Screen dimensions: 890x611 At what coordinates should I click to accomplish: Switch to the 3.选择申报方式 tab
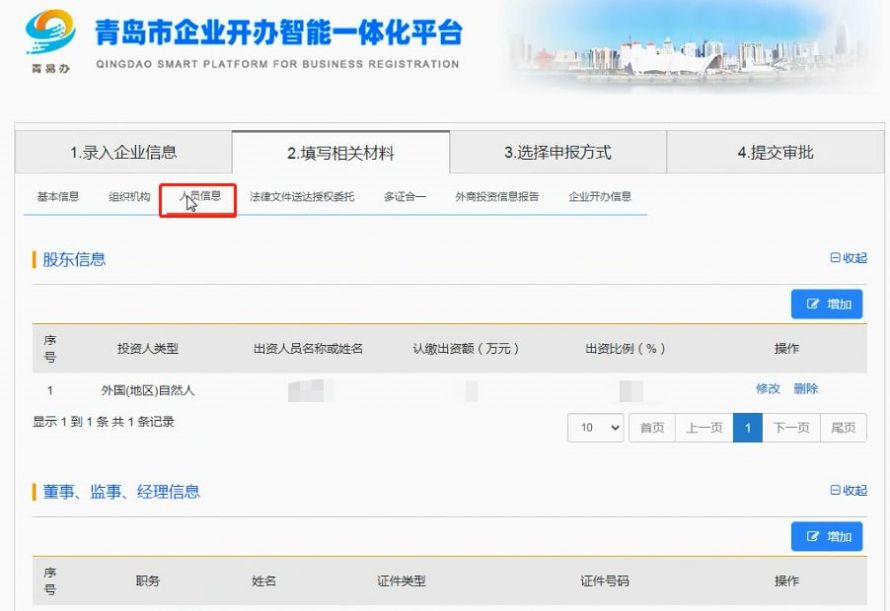(558, 152)
